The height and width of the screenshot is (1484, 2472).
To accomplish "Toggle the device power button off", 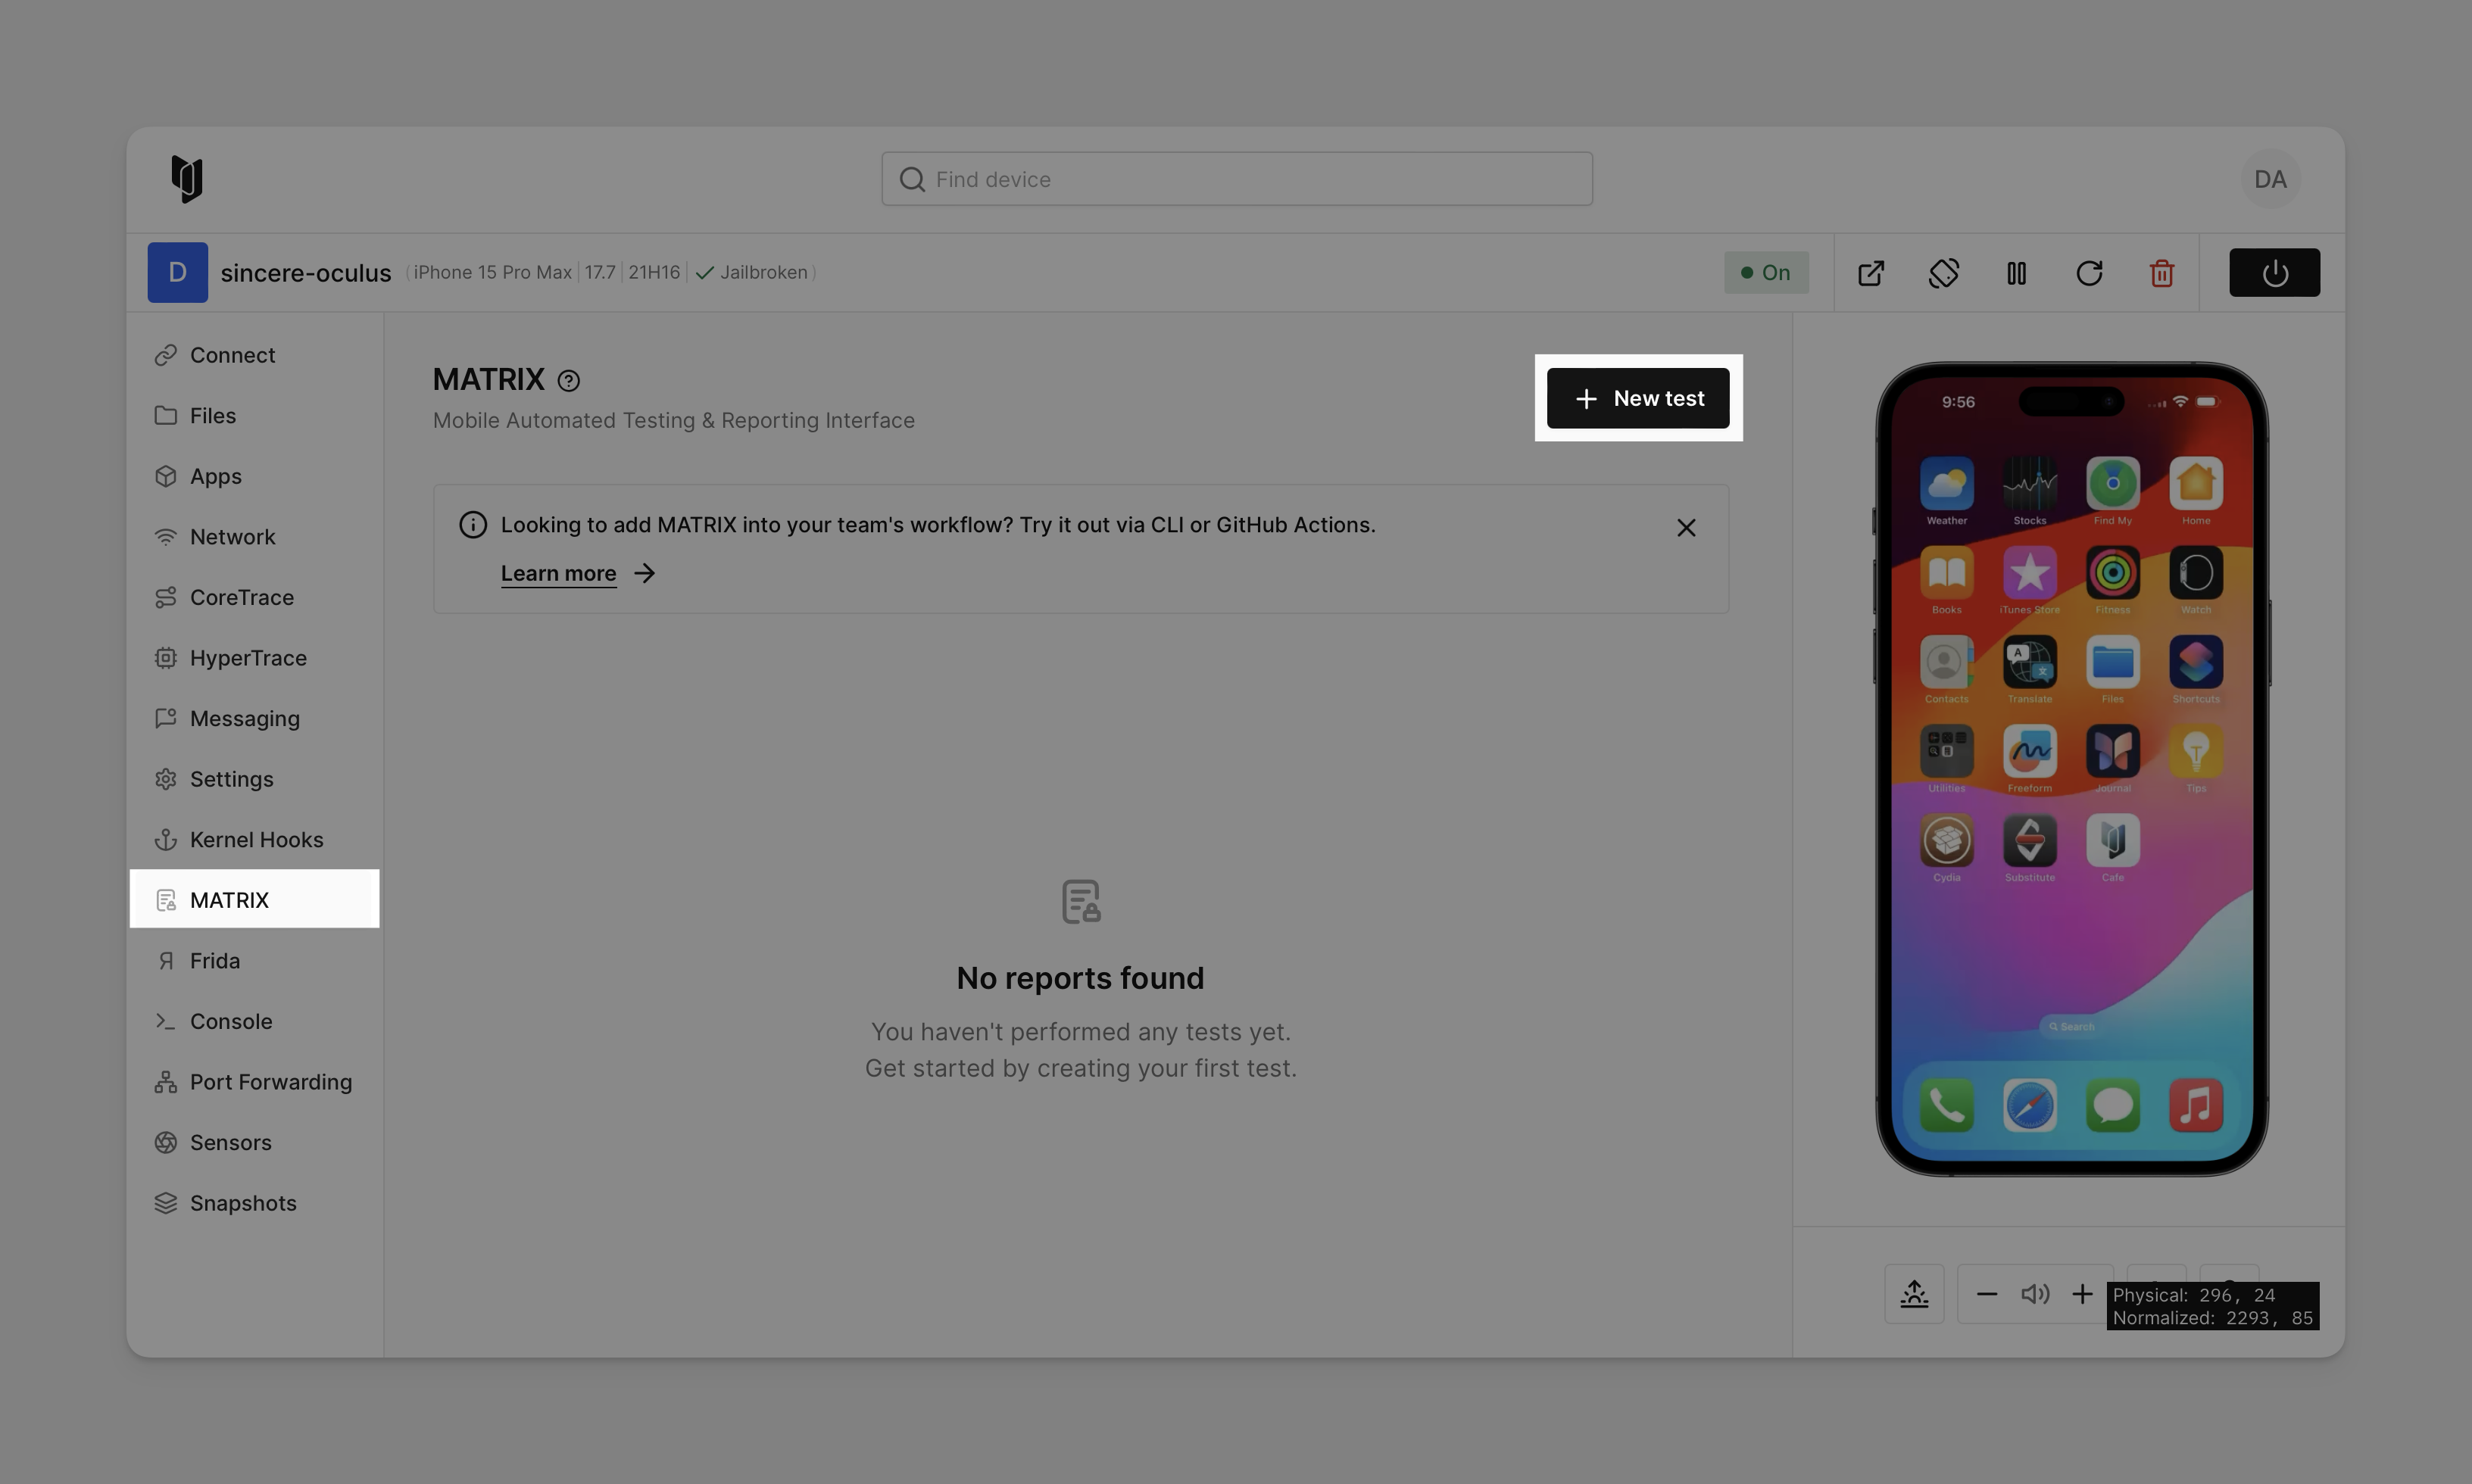I will [x=2274, y=272].
